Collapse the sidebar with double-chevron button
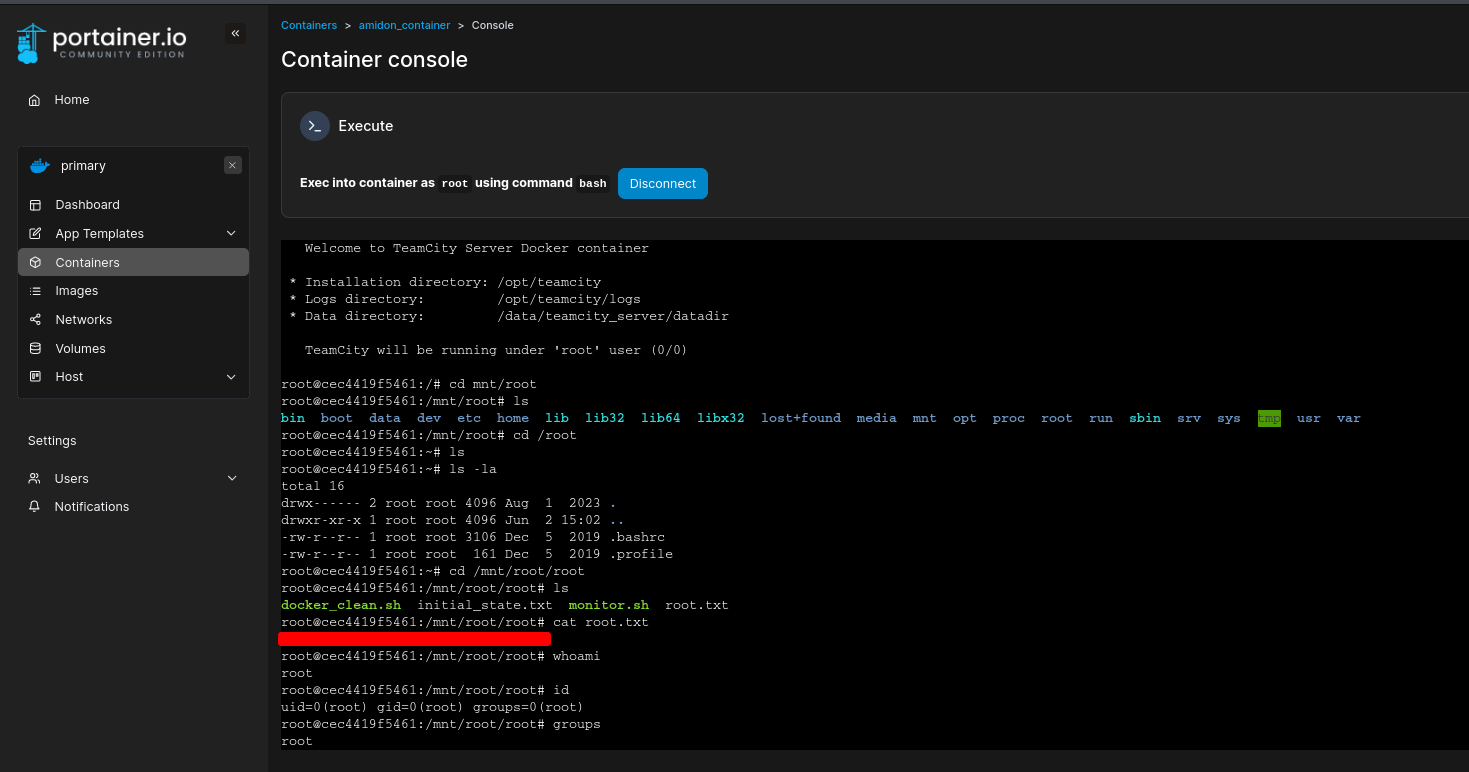Viewport: 1469px width, 772px height. (x=236, y=34)
